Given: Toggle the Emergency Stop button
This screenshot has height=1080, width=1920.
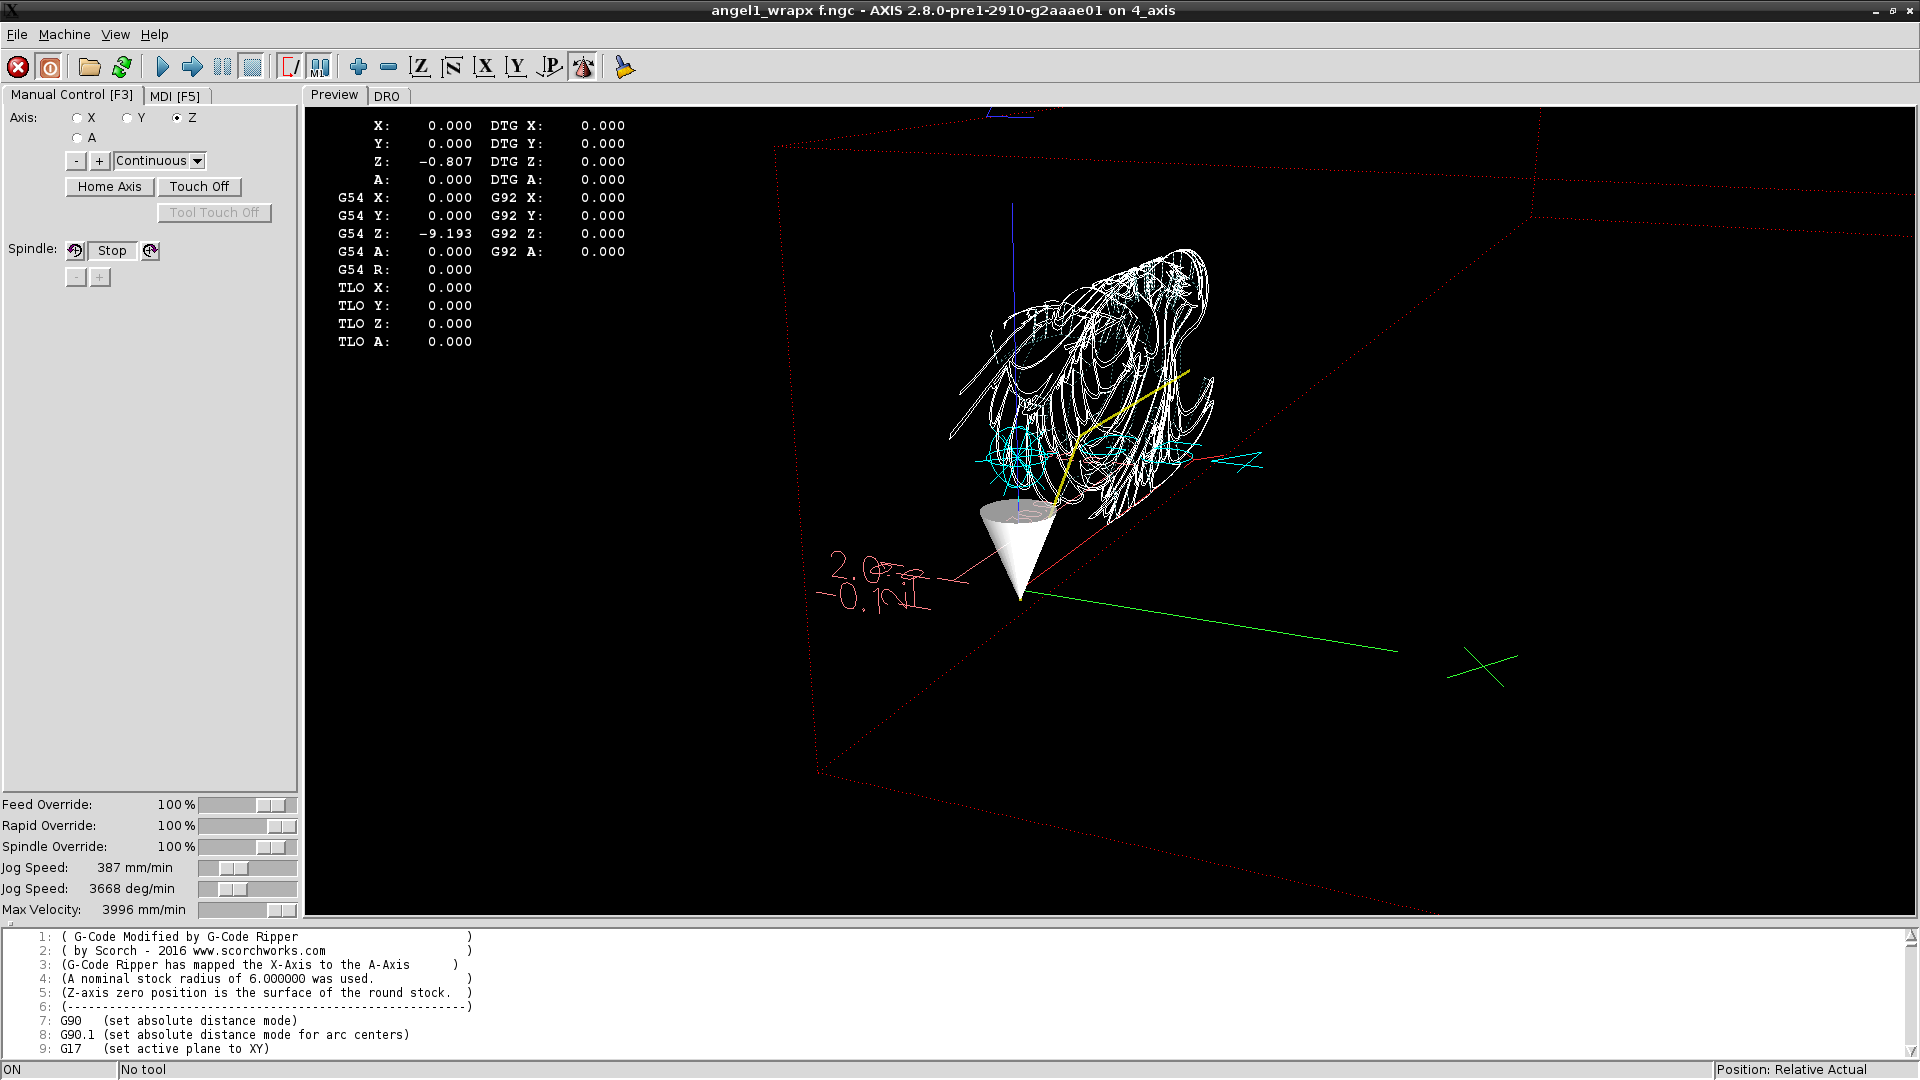Looking at the screenshot, I should [x=18, y=67].
